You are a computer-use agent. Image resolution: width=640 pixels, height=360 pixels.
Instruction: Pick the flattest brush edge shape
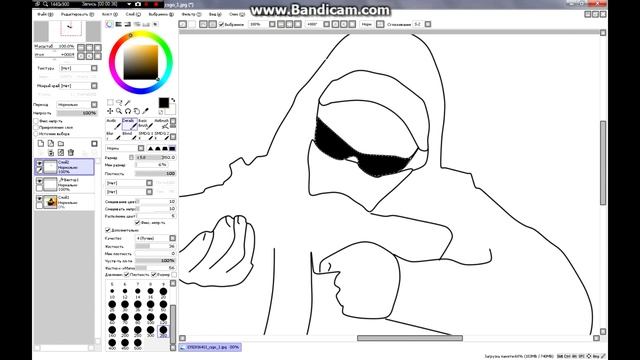point(172,149)
